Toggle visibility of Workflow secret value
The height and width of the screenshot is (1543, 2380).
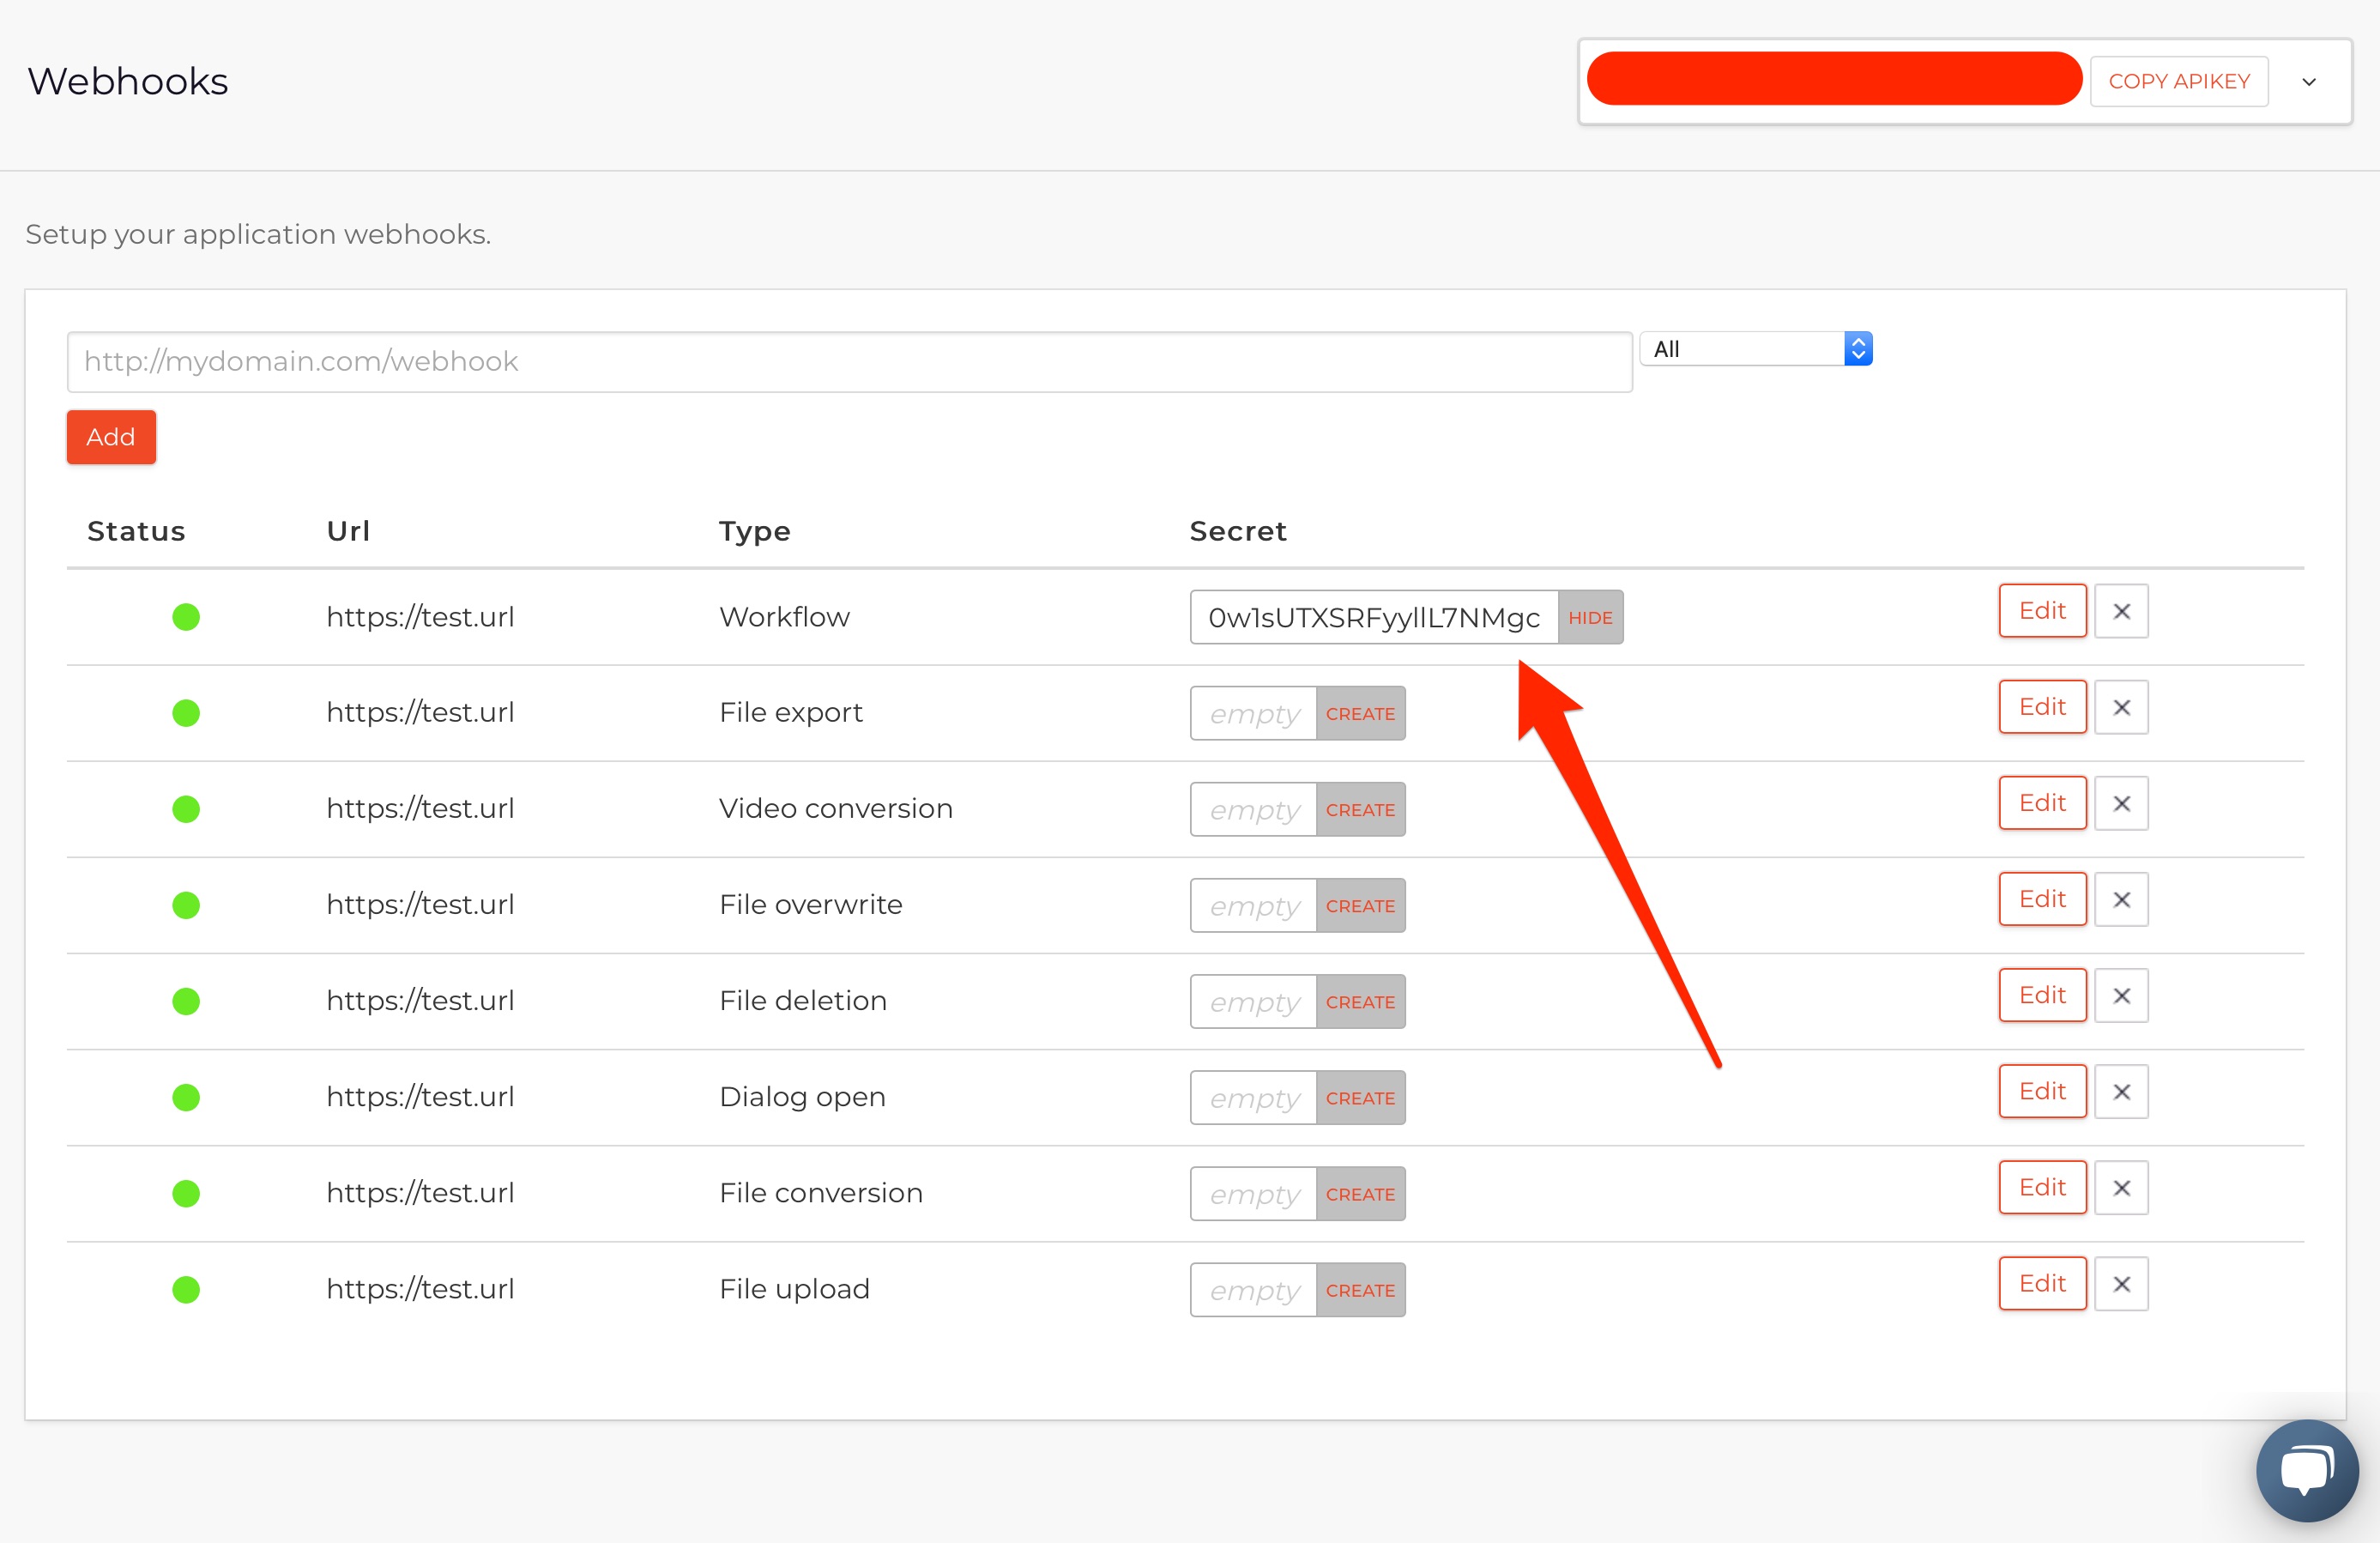[x=1589, y=616]
